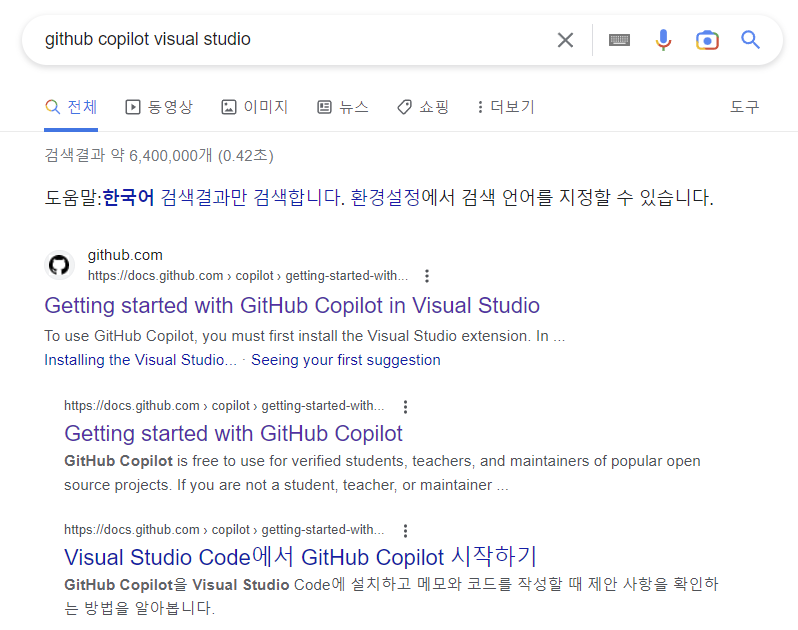Open the 도구 (Tools) options
Screen dimensions: 798x630
(x=745, y=107)
